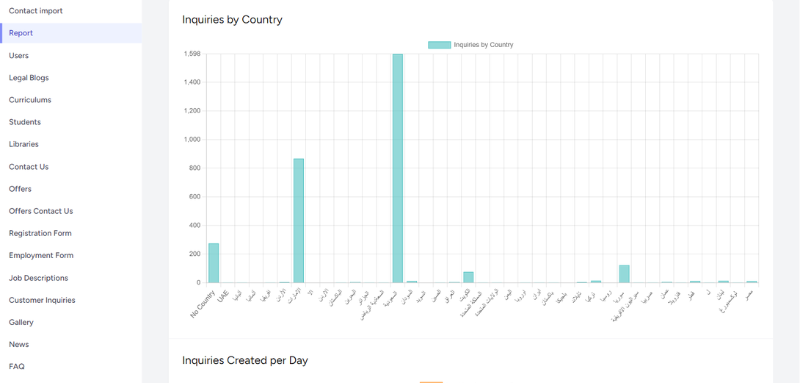The height and width of the screenshot is (383, 800).
Task: Open Customer Inquiries section
Action: point(42,300)
